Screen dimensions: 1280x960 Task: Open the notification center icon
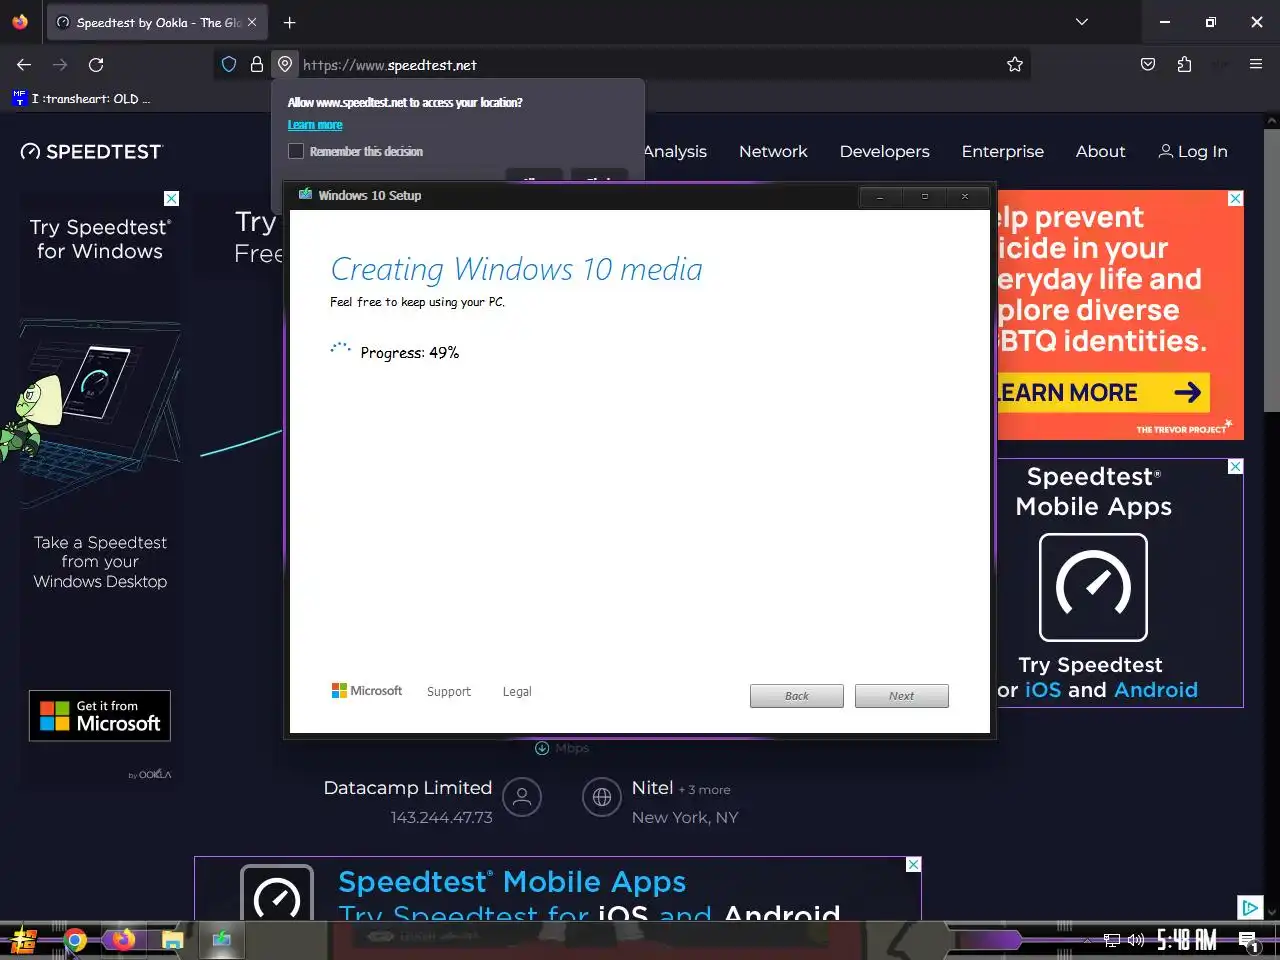(x=1248, y=940)
